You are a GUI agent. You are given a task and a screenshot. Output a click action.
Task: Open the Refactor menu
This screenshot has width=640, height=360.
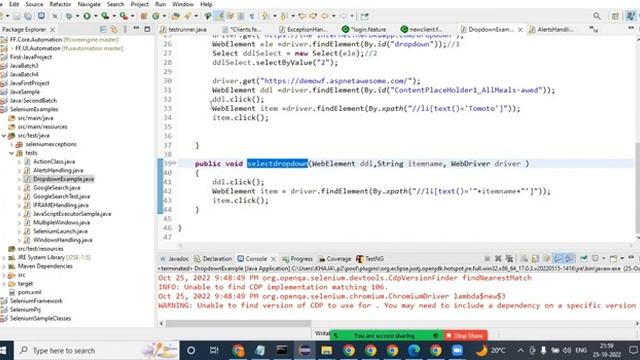[x=60, y=4]
